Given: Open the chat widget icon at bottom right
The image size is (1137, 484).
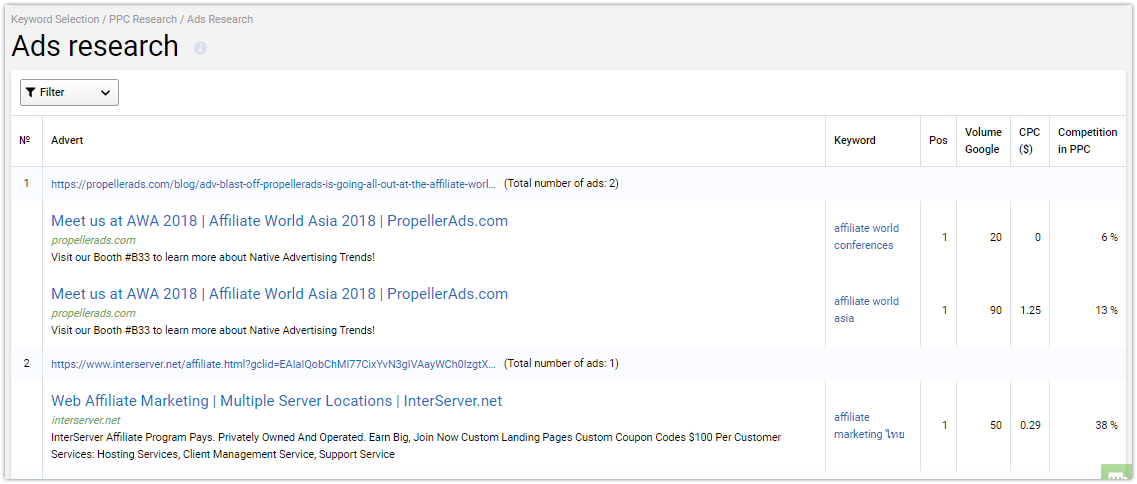Looking at the screenshot, I should [1117, 475].
